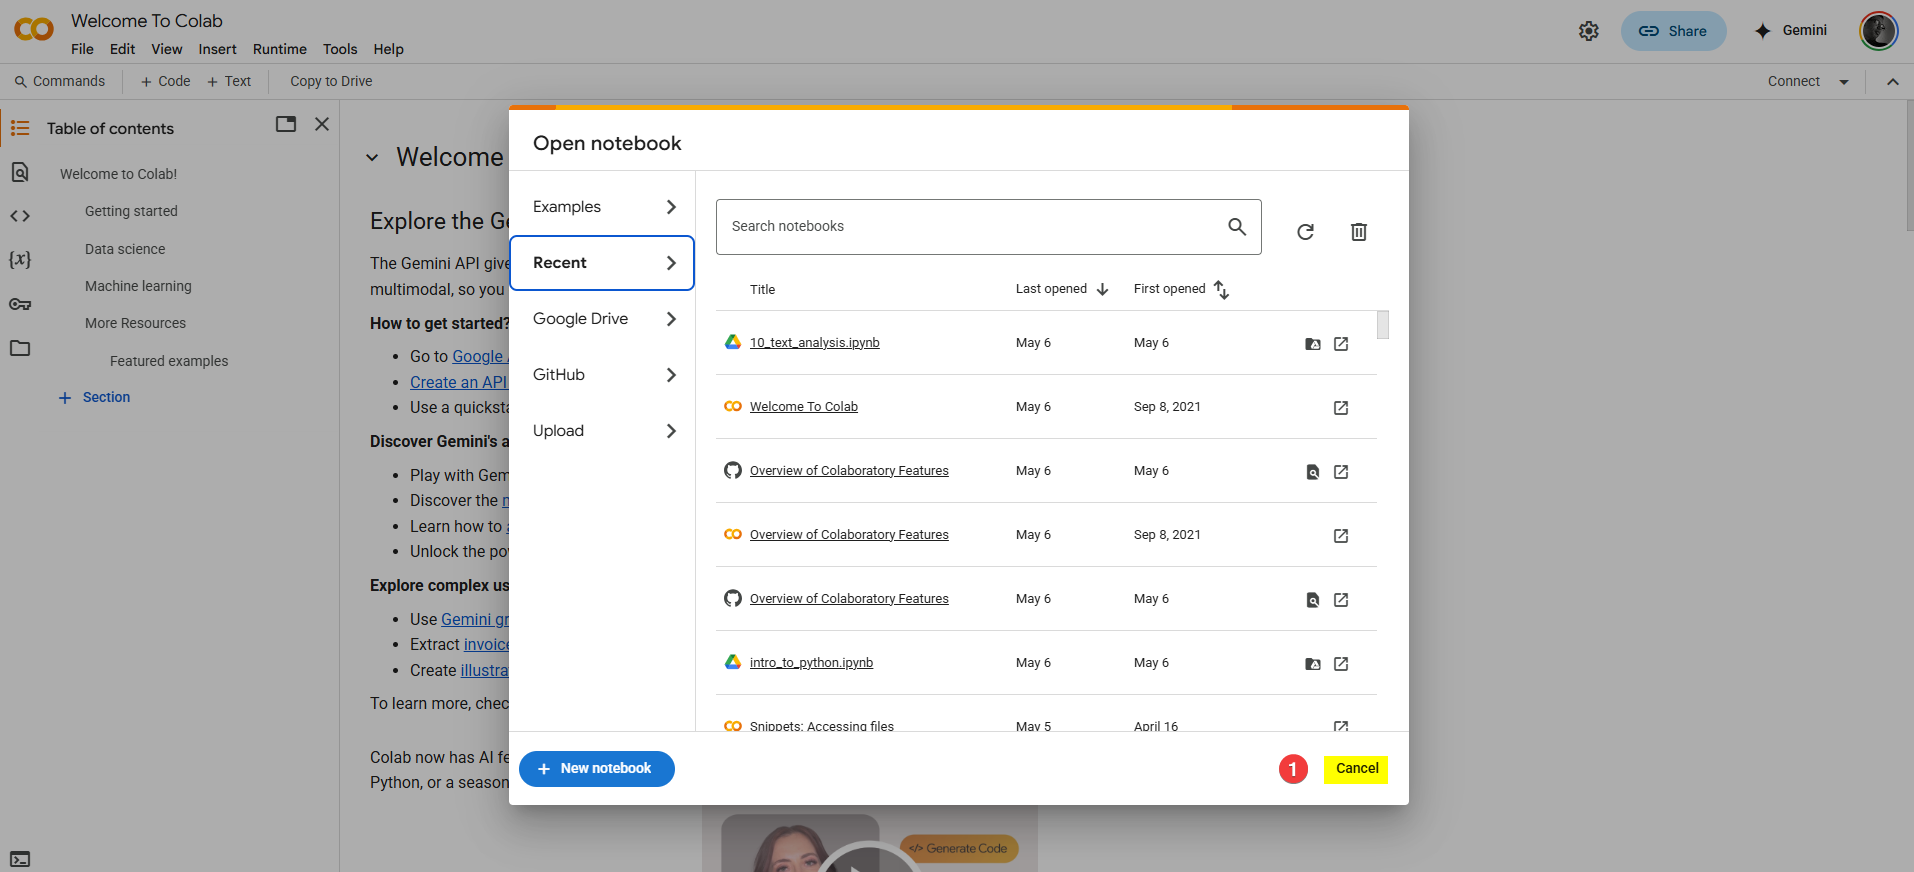Screen dimensions: 1914x872
Task: Open the user account avatar
Action: (x=1878, y=31)
